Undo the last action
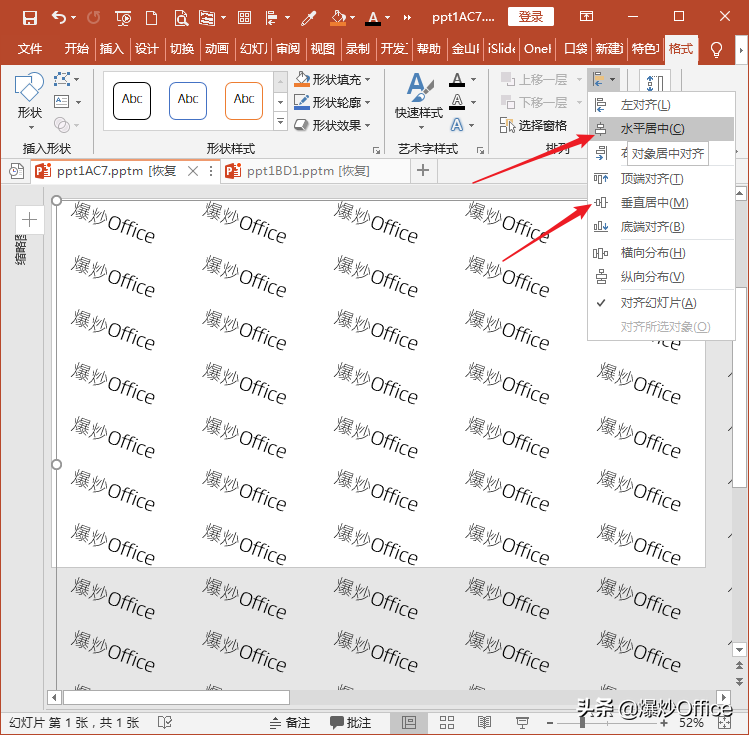Screen dimensions: 749x735 (x=59, y=18)
